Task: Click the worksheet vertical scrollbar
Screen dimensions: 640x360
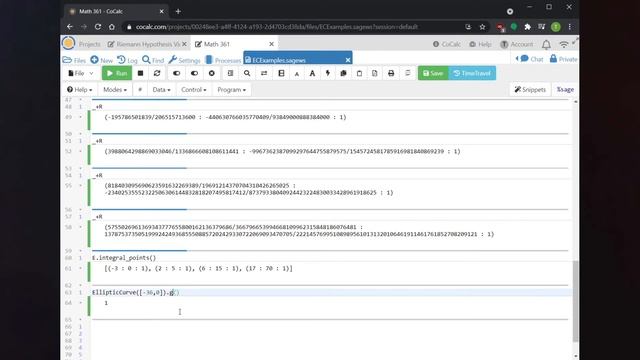Action: tap(576, 301)
